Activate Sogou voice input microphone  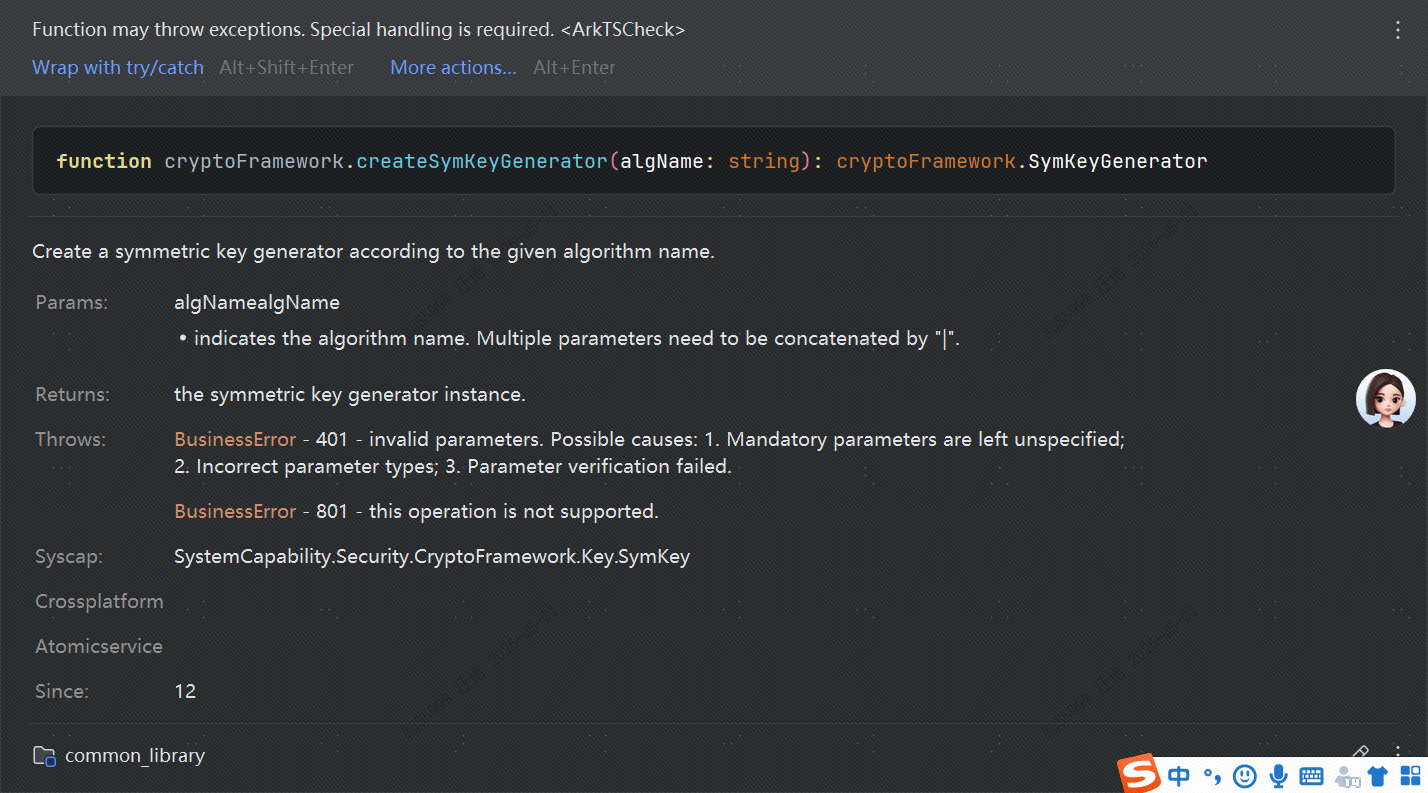1277,775
